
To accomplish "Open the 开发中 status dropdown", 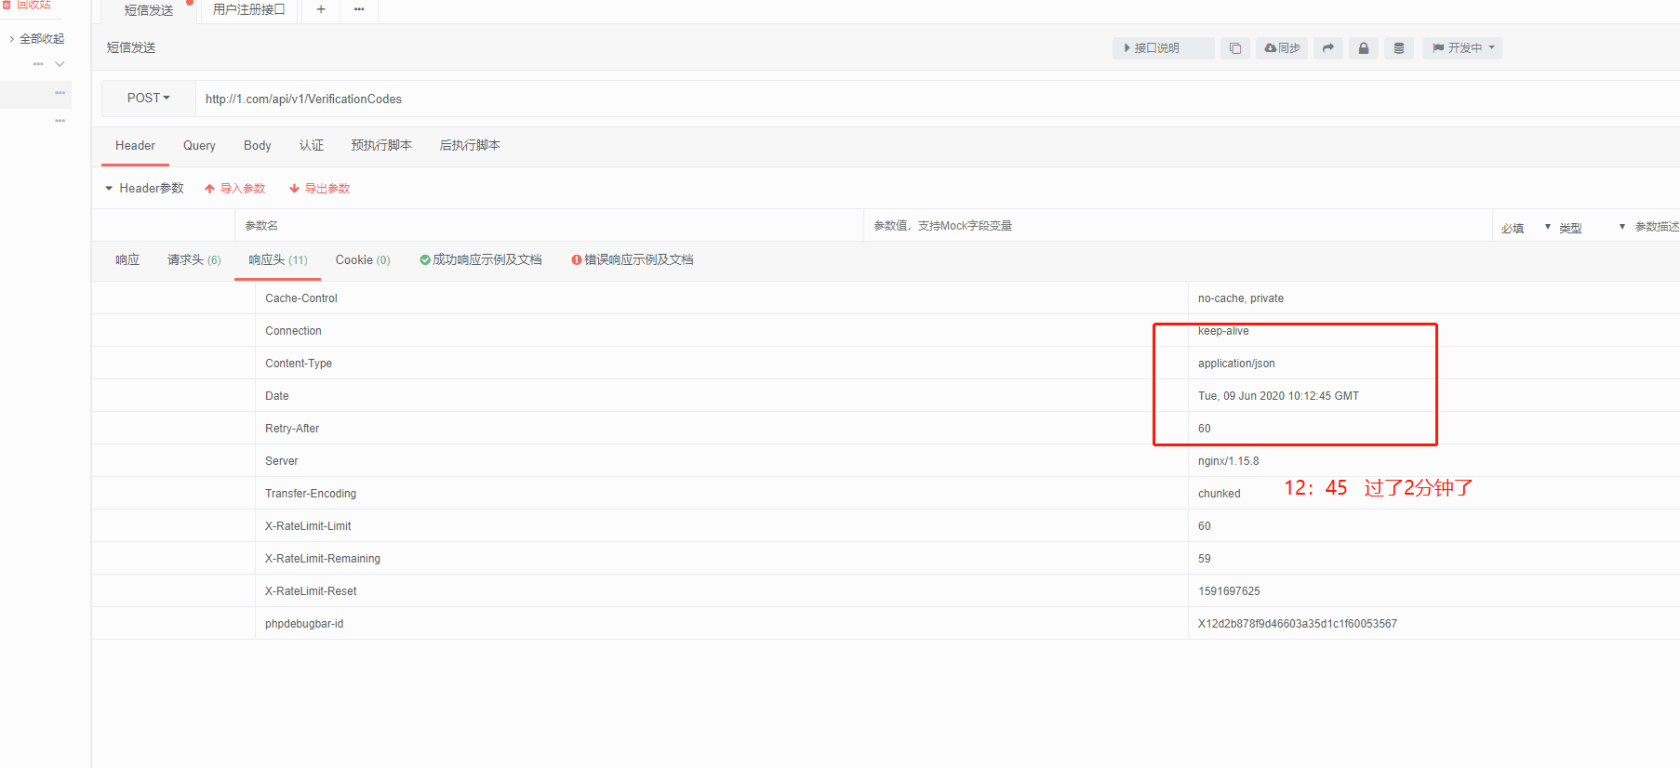I will click(x=1462, y=48).
